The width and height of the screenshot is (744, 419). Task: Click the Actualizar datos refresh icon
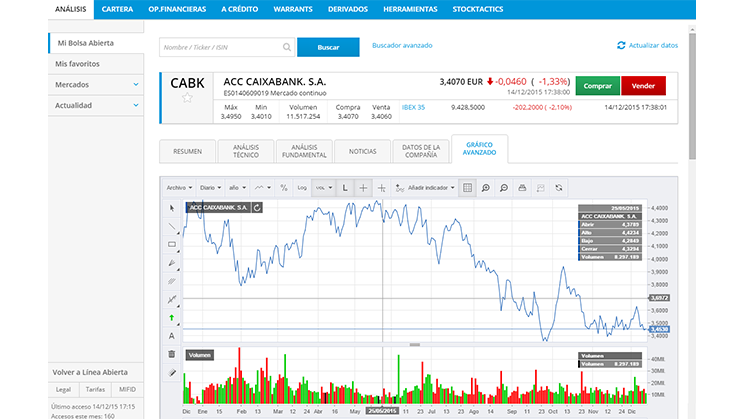click(x=621, y=46)
